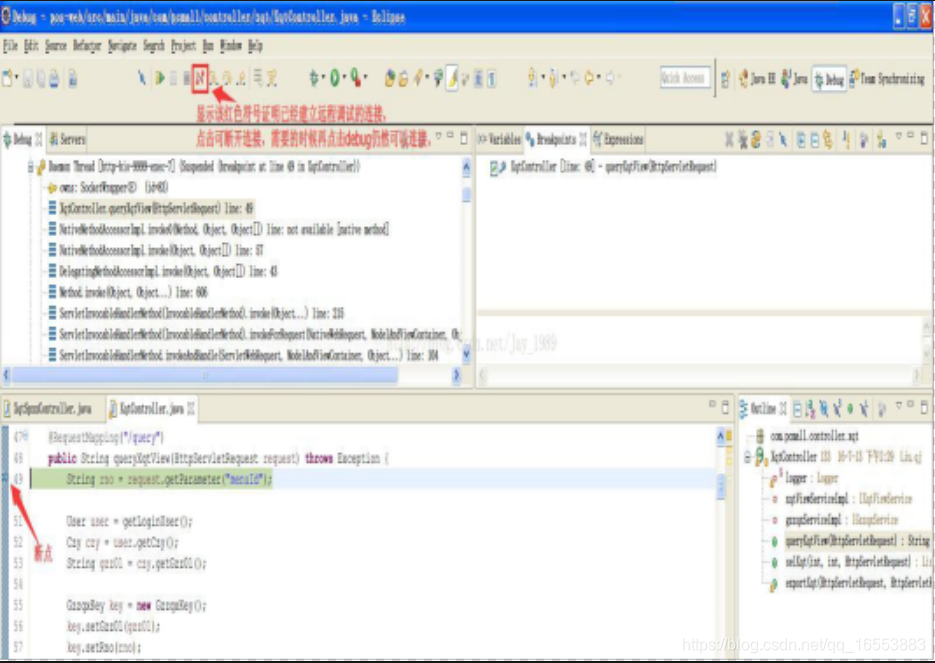The height and width of the screenshot is (663, 935).
Task: Click the Resume debug toolbar icon
Action: (x=159, y=78)
